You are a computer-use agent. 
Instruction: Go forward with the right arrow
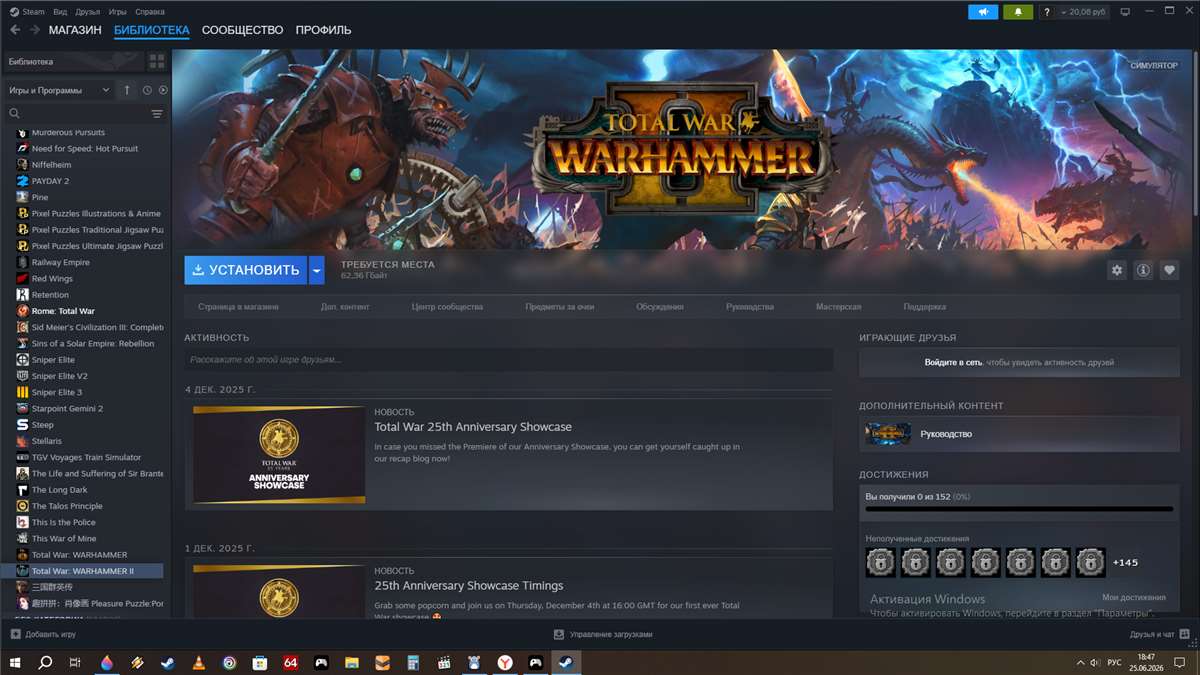(x=35, y=30)
